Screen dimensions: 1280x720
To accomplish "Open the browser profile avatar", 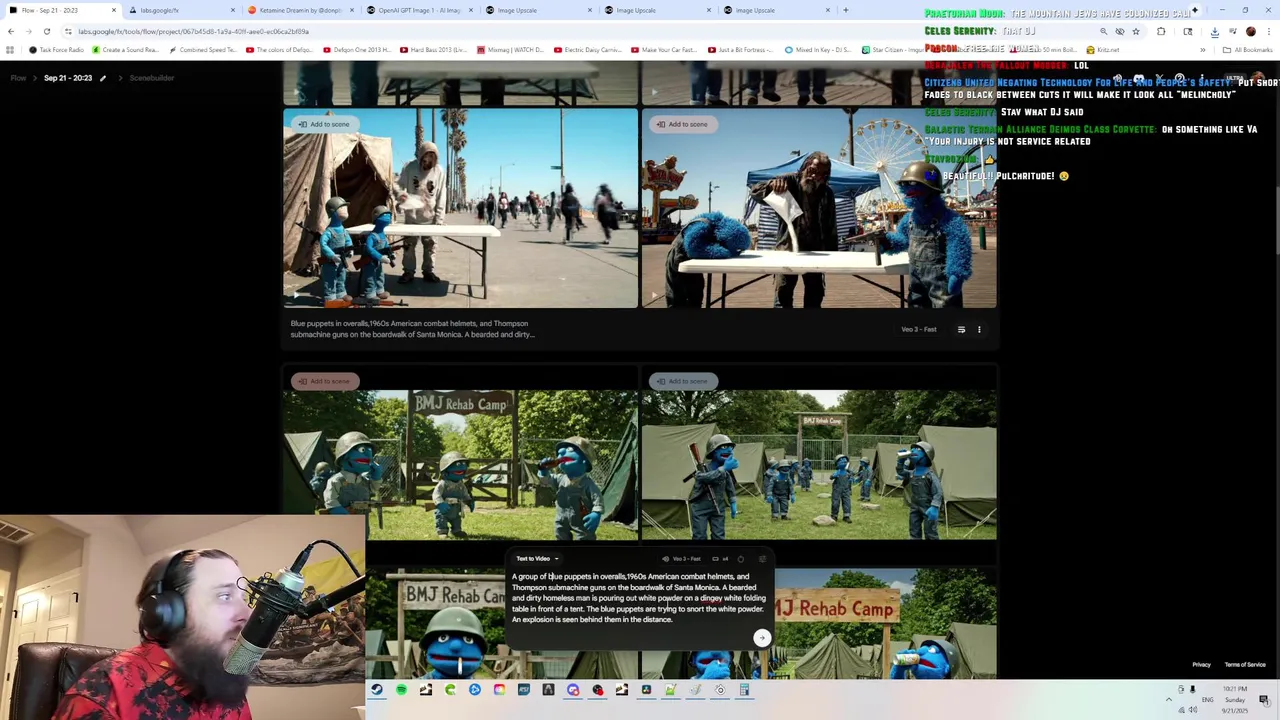I will (1250, 31).
